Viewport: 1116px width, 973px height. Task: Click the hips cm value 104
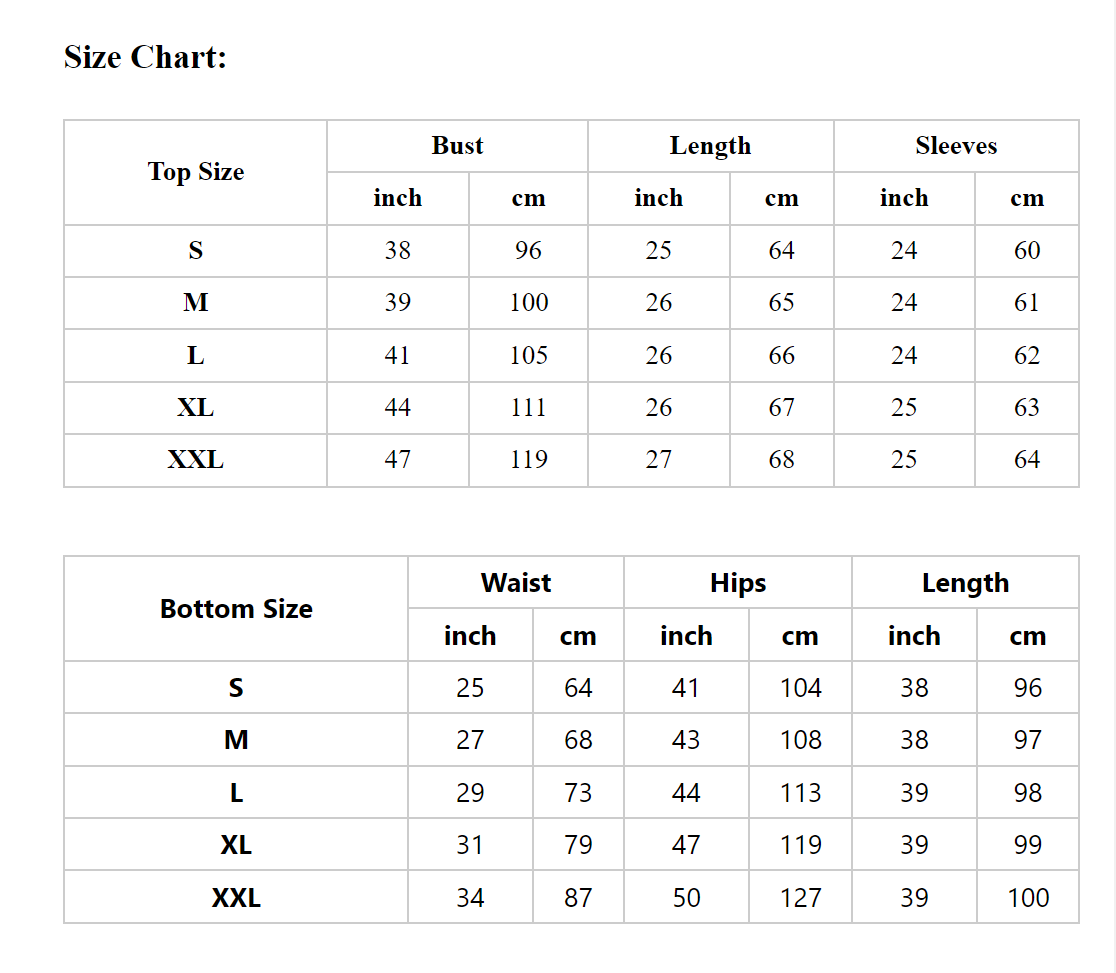[801, 688]
